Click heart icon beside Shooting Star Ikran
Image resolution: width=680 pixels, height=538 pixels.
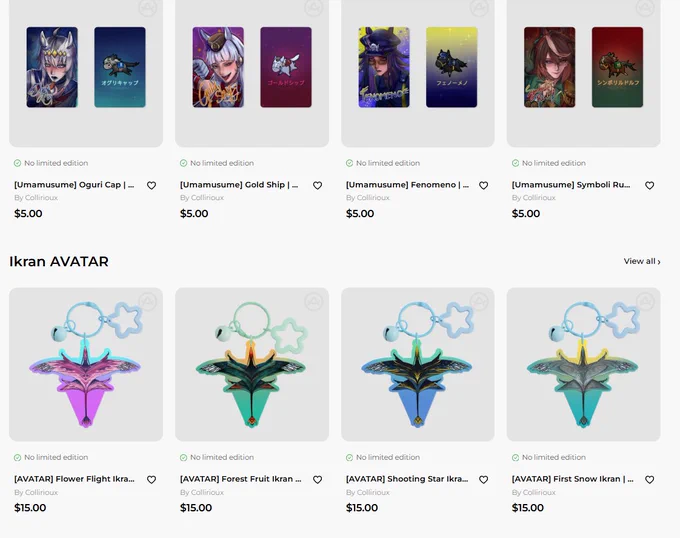pos(484,480)
